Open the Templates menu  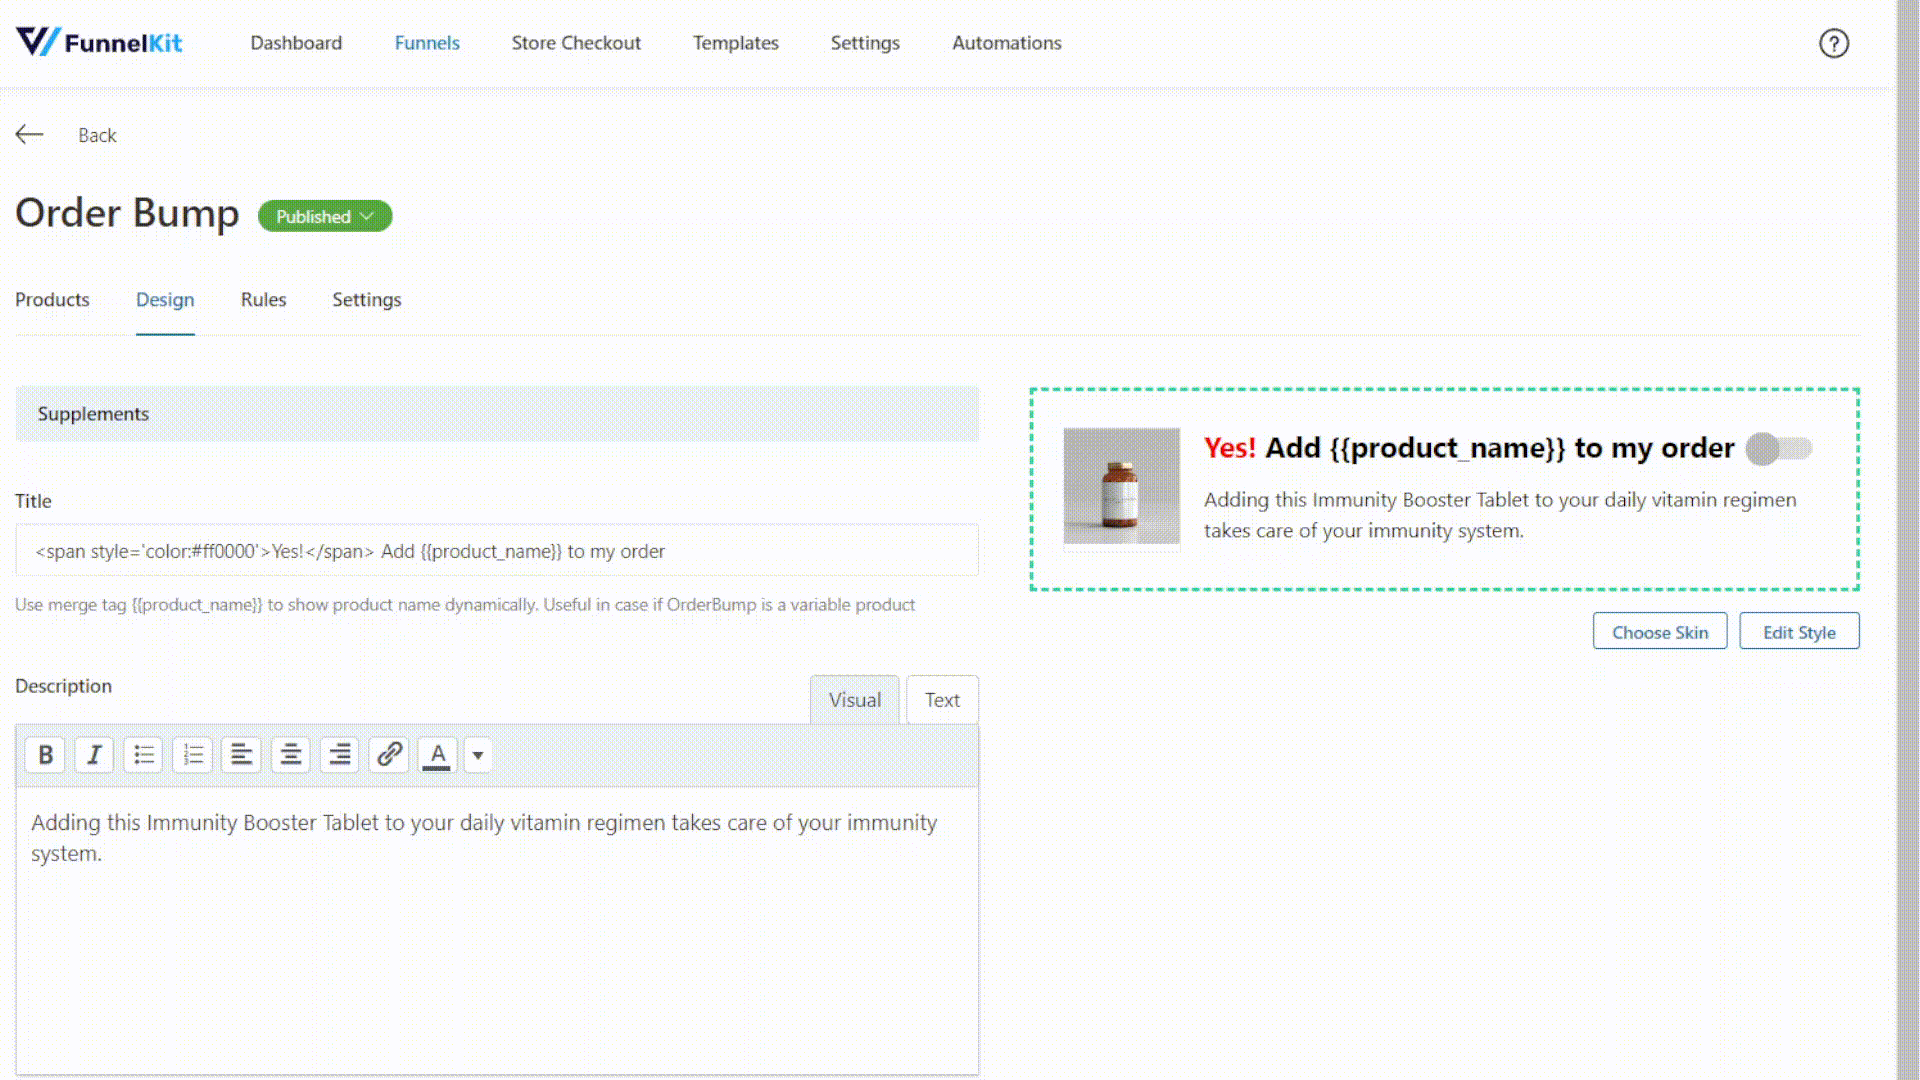(735, 43)
